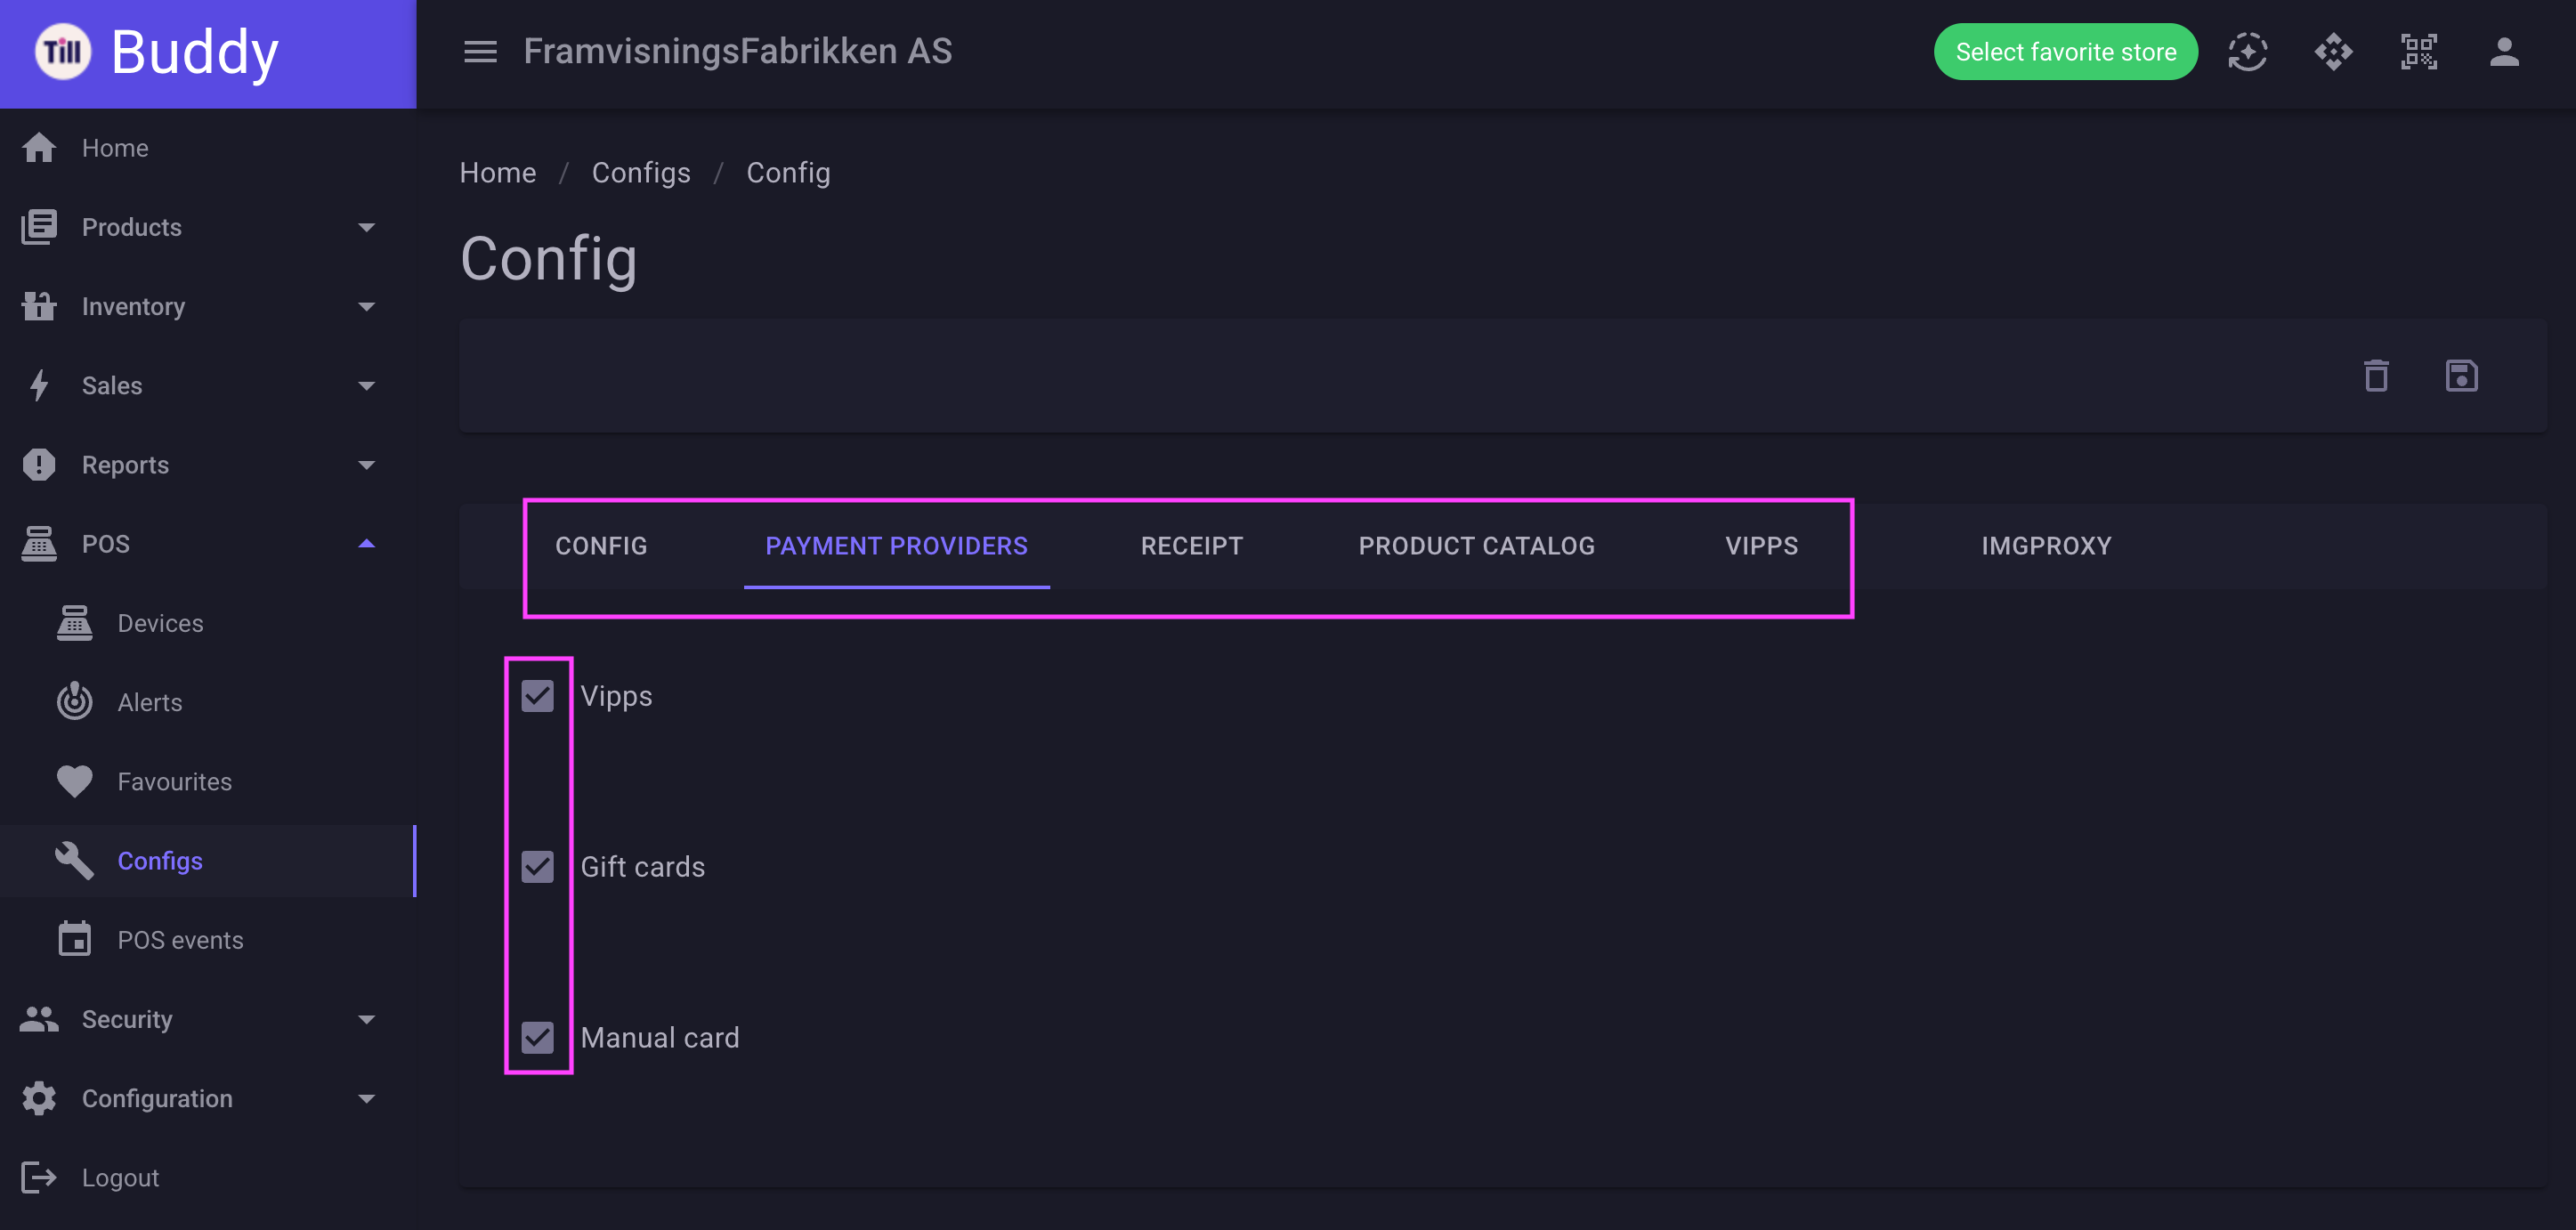This screenshot has height=1230, width=2576.
Task: Open the RECEIPT tab
Action: click(x=1192, y=546)
